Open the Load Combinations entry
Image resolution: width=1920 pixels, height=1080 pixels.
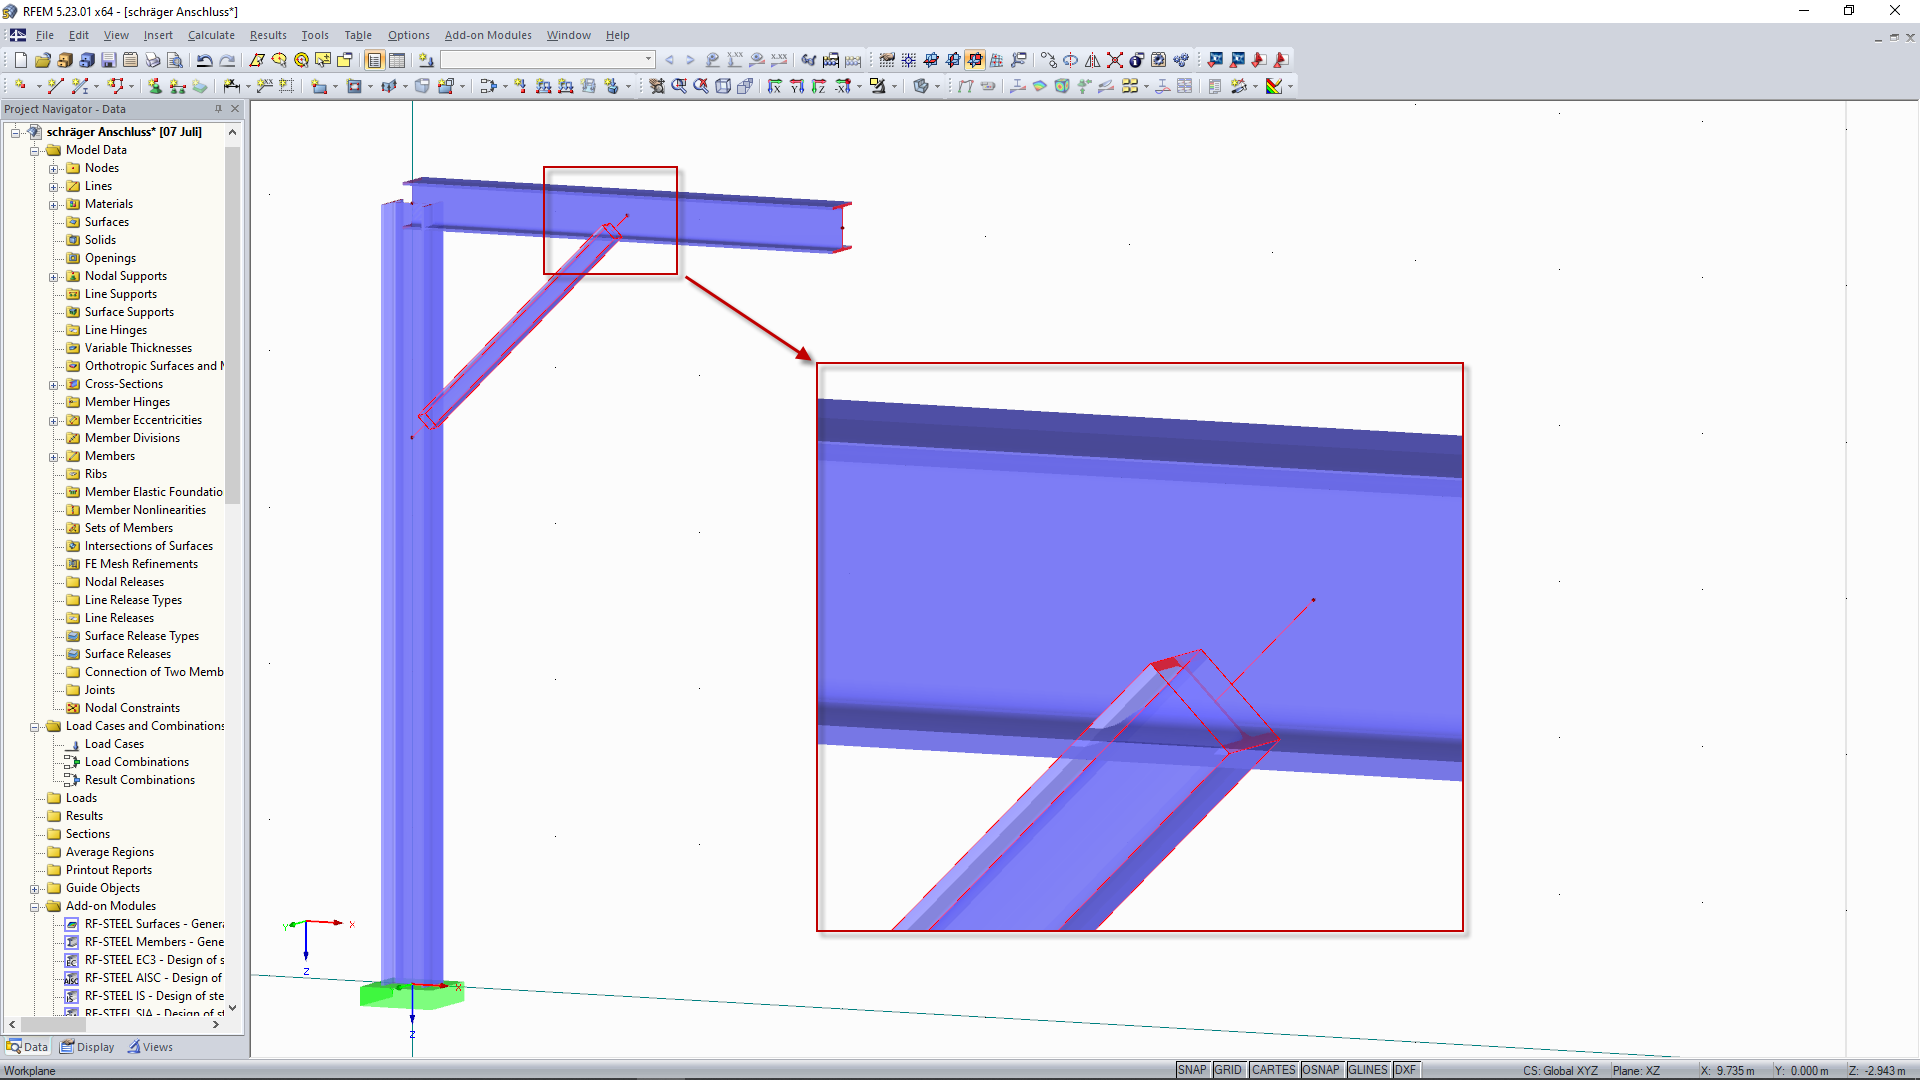click(x=136, y=761)
